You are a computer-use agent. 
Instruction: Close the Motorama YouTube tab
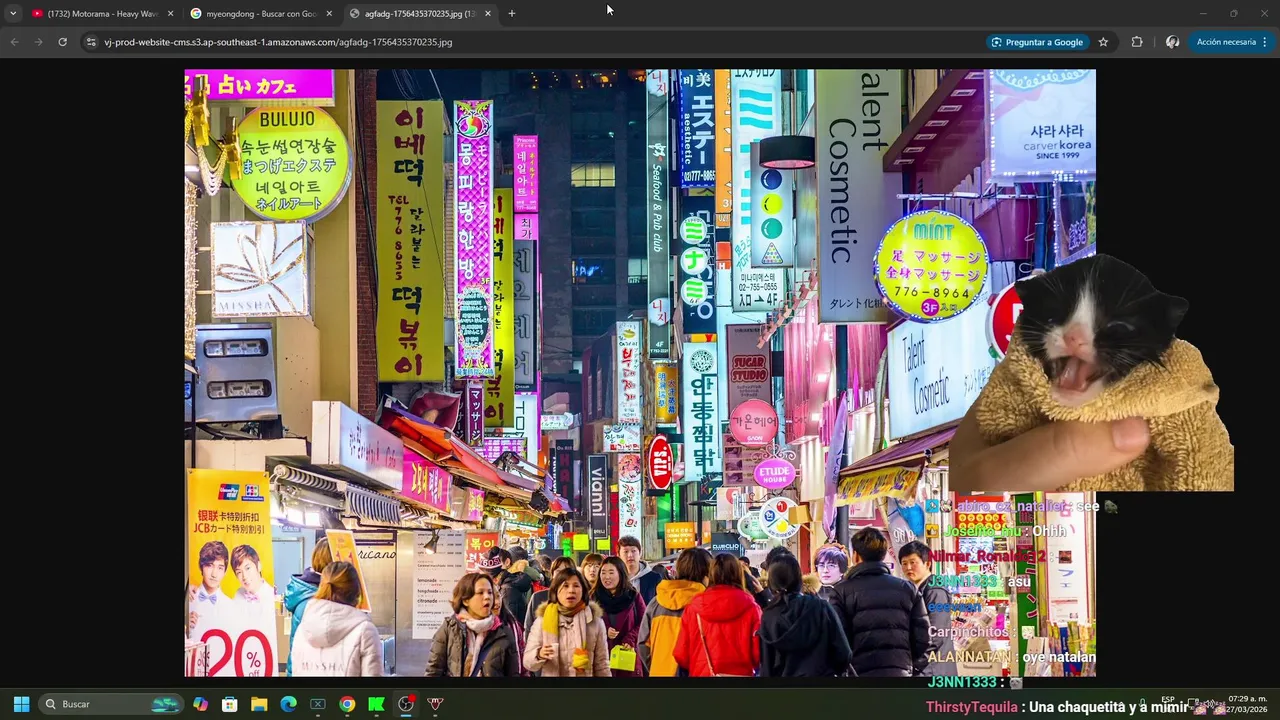(170, 13)
